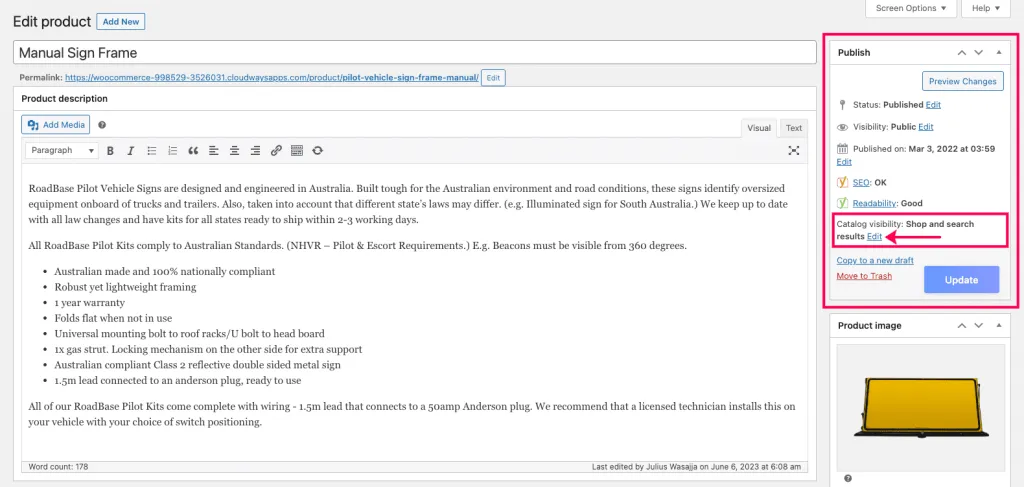The height and width of the screenshot is (487, 1024).
Task: Collapse the Product image panel
Action: pos(999,325)
